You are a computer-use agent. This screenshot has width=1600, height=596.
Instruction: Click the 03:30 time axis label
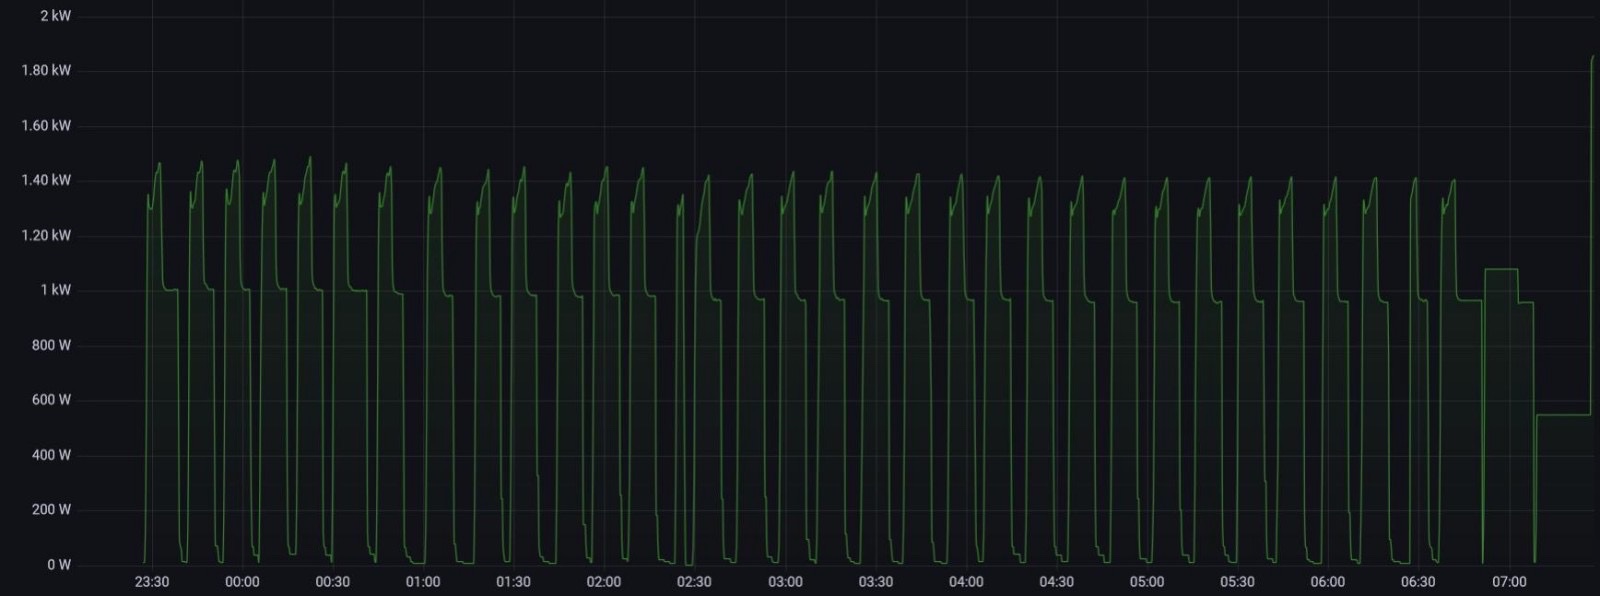876,582
